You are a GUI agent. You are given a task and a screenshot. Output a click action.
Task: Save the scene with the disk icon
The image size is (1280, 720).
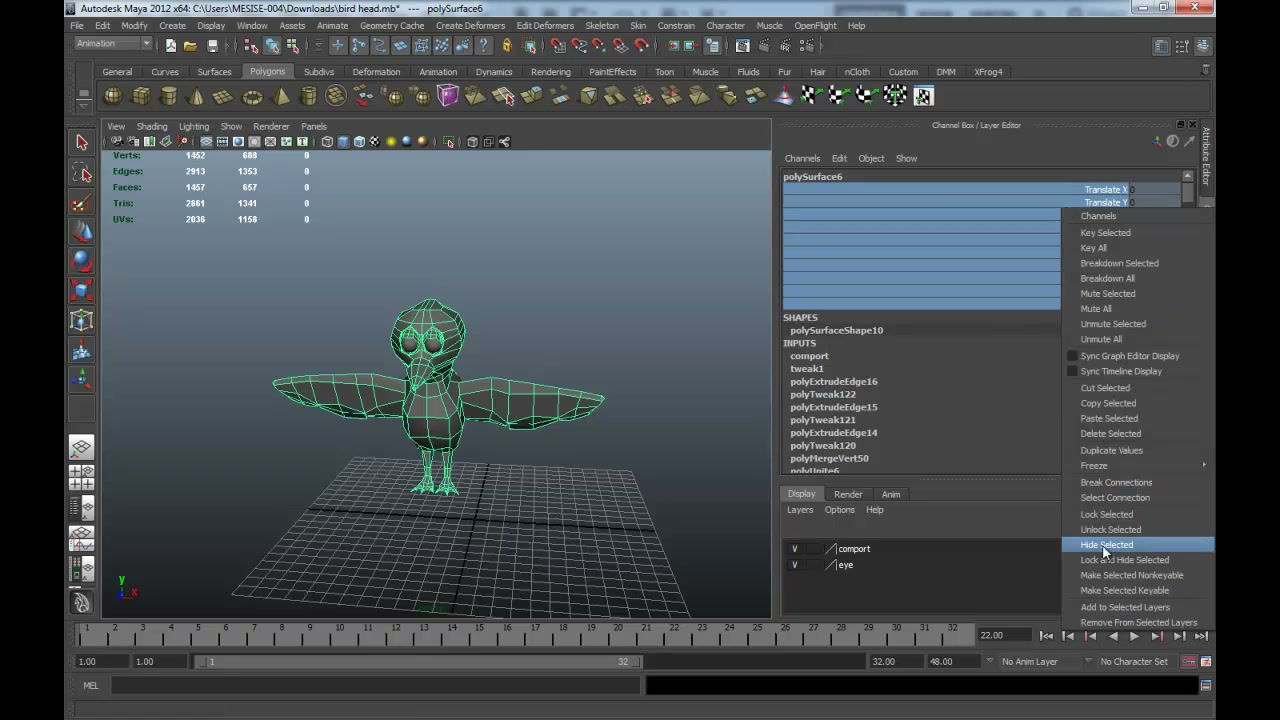pyautogui.click(x=212, y=46)
